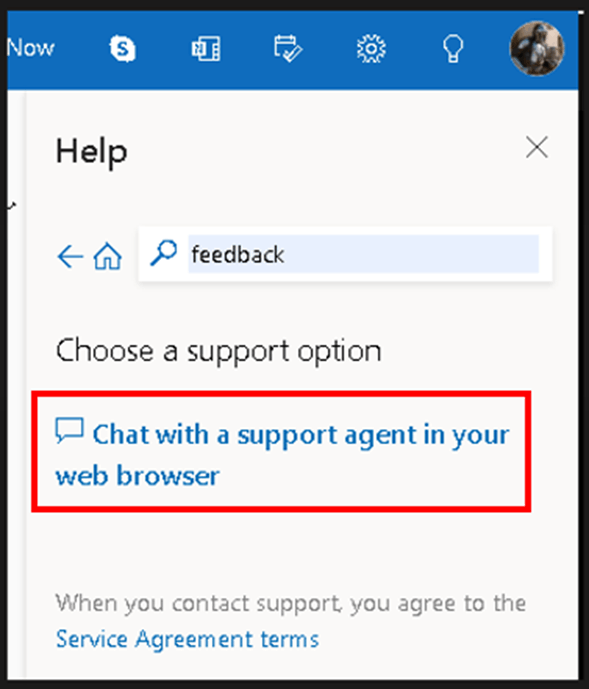Focus the search box containing "feedback"
This screenshot has width=589, height=689.
(364, 254)
